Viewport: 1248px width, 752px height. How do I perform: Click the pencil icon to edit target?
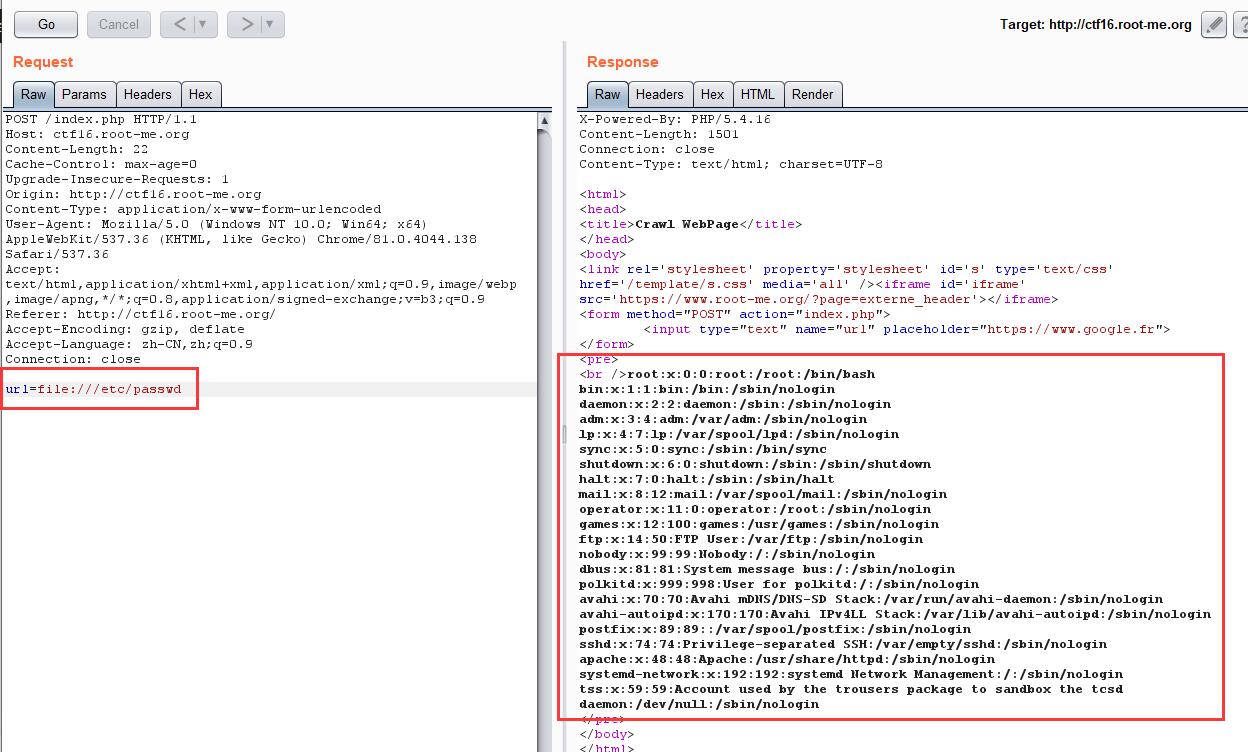[x=1213, y=24]
